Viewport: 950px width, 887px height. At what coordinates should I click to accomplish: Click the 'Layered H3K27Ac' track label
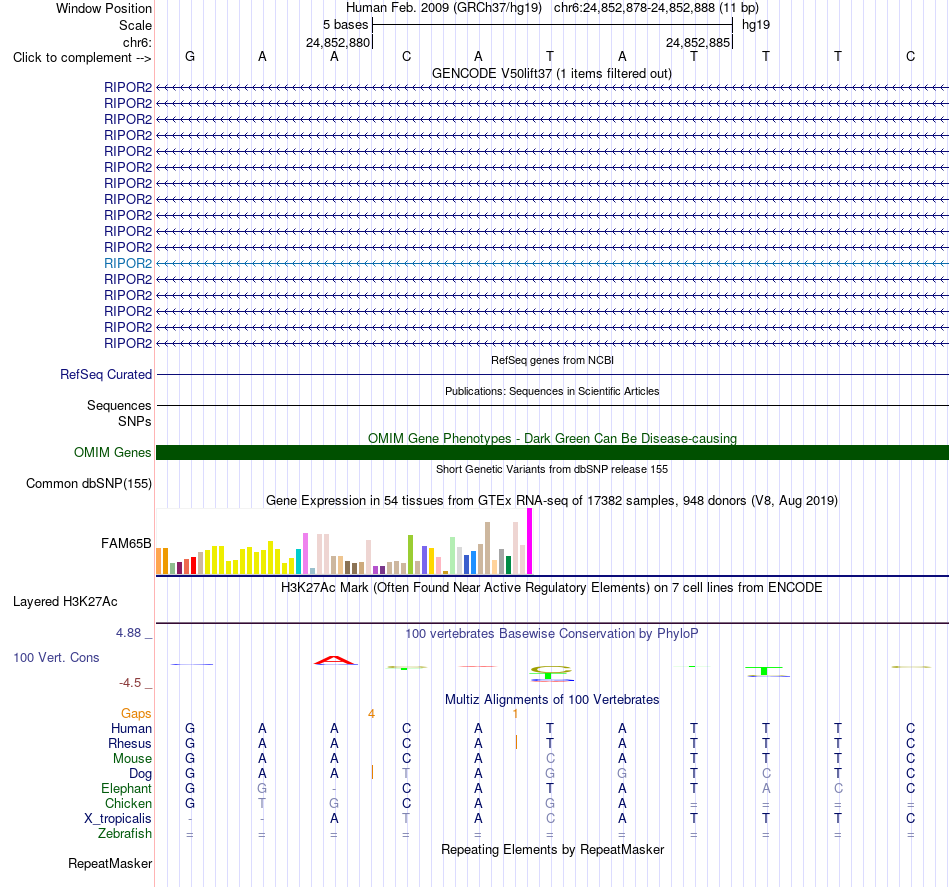pos(65,602)
